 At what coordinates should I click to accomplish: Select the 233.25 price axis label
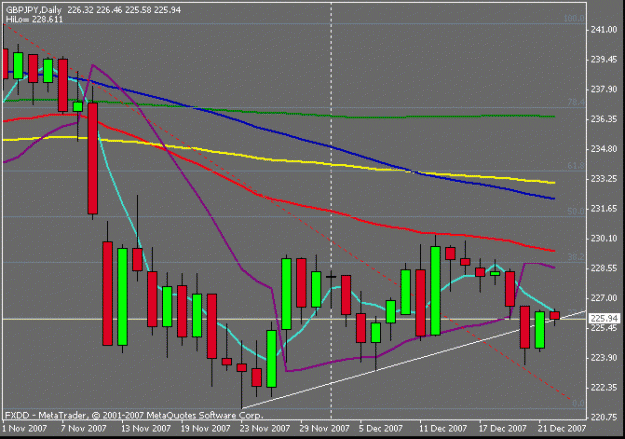(x=603, y=179)
